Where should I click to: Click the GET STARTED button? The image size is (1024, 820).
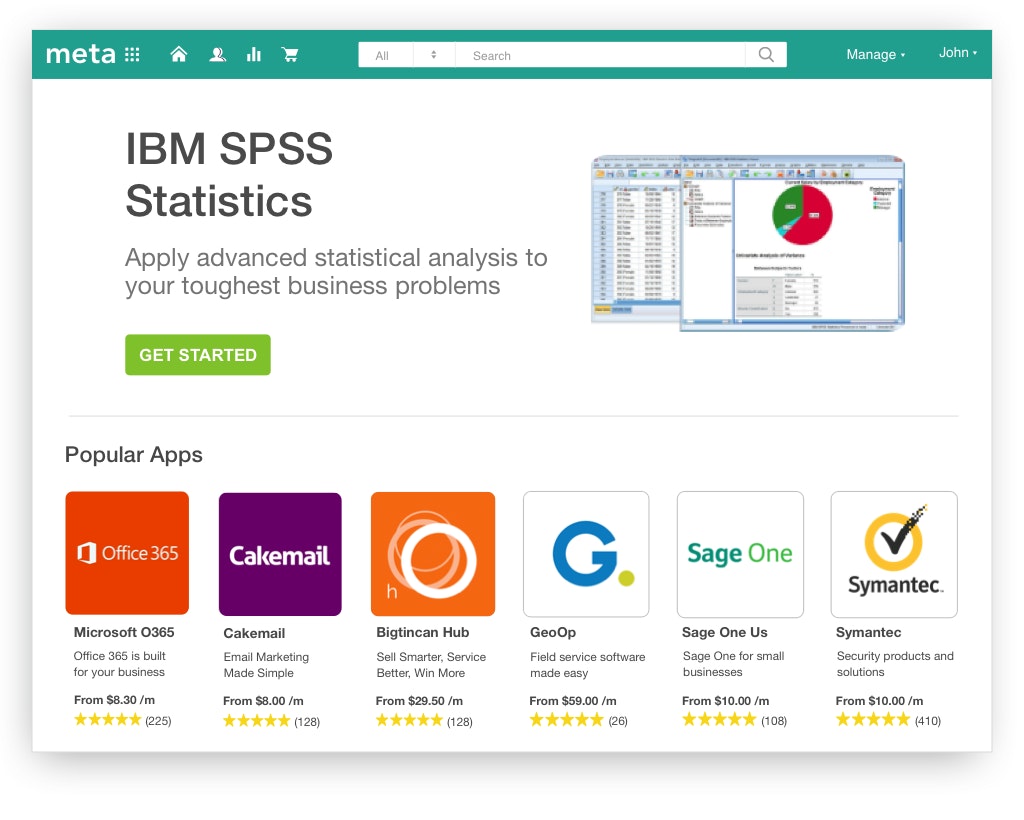pyautogui.click(x=198, y=355)
